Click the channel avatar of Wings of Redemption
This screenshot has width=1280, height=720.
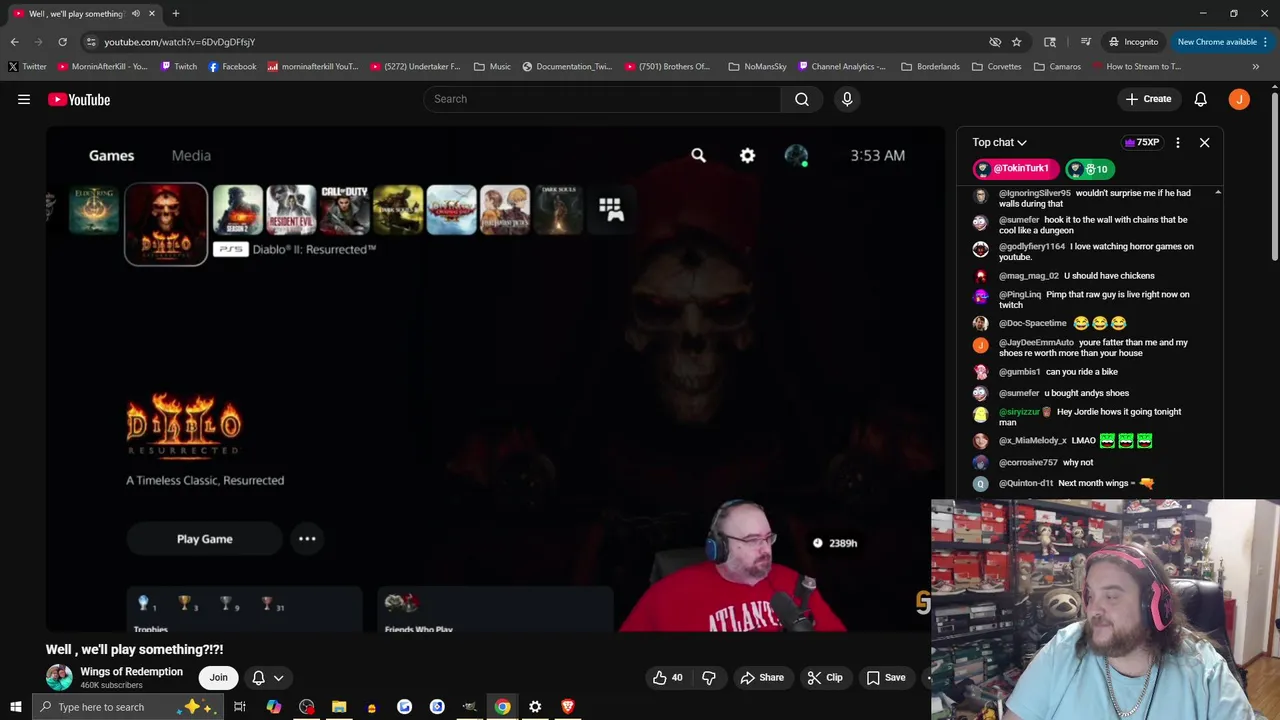[59, 677]
